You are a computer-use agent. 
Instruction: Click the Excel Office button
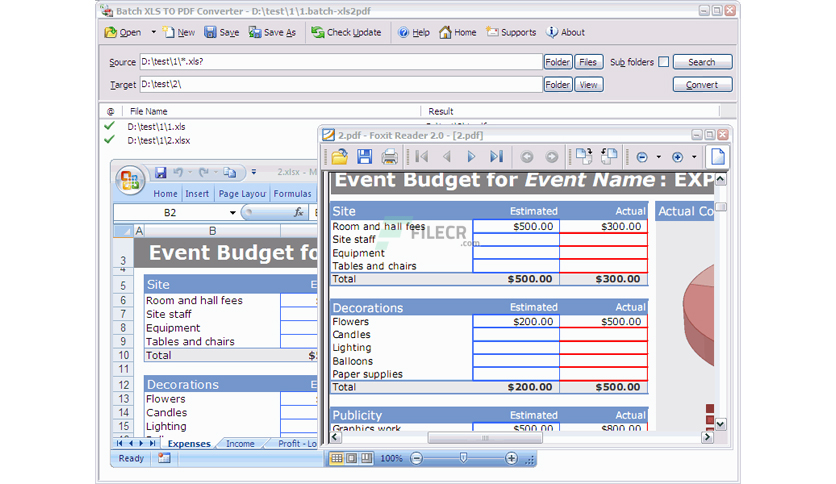coord(130,179)
